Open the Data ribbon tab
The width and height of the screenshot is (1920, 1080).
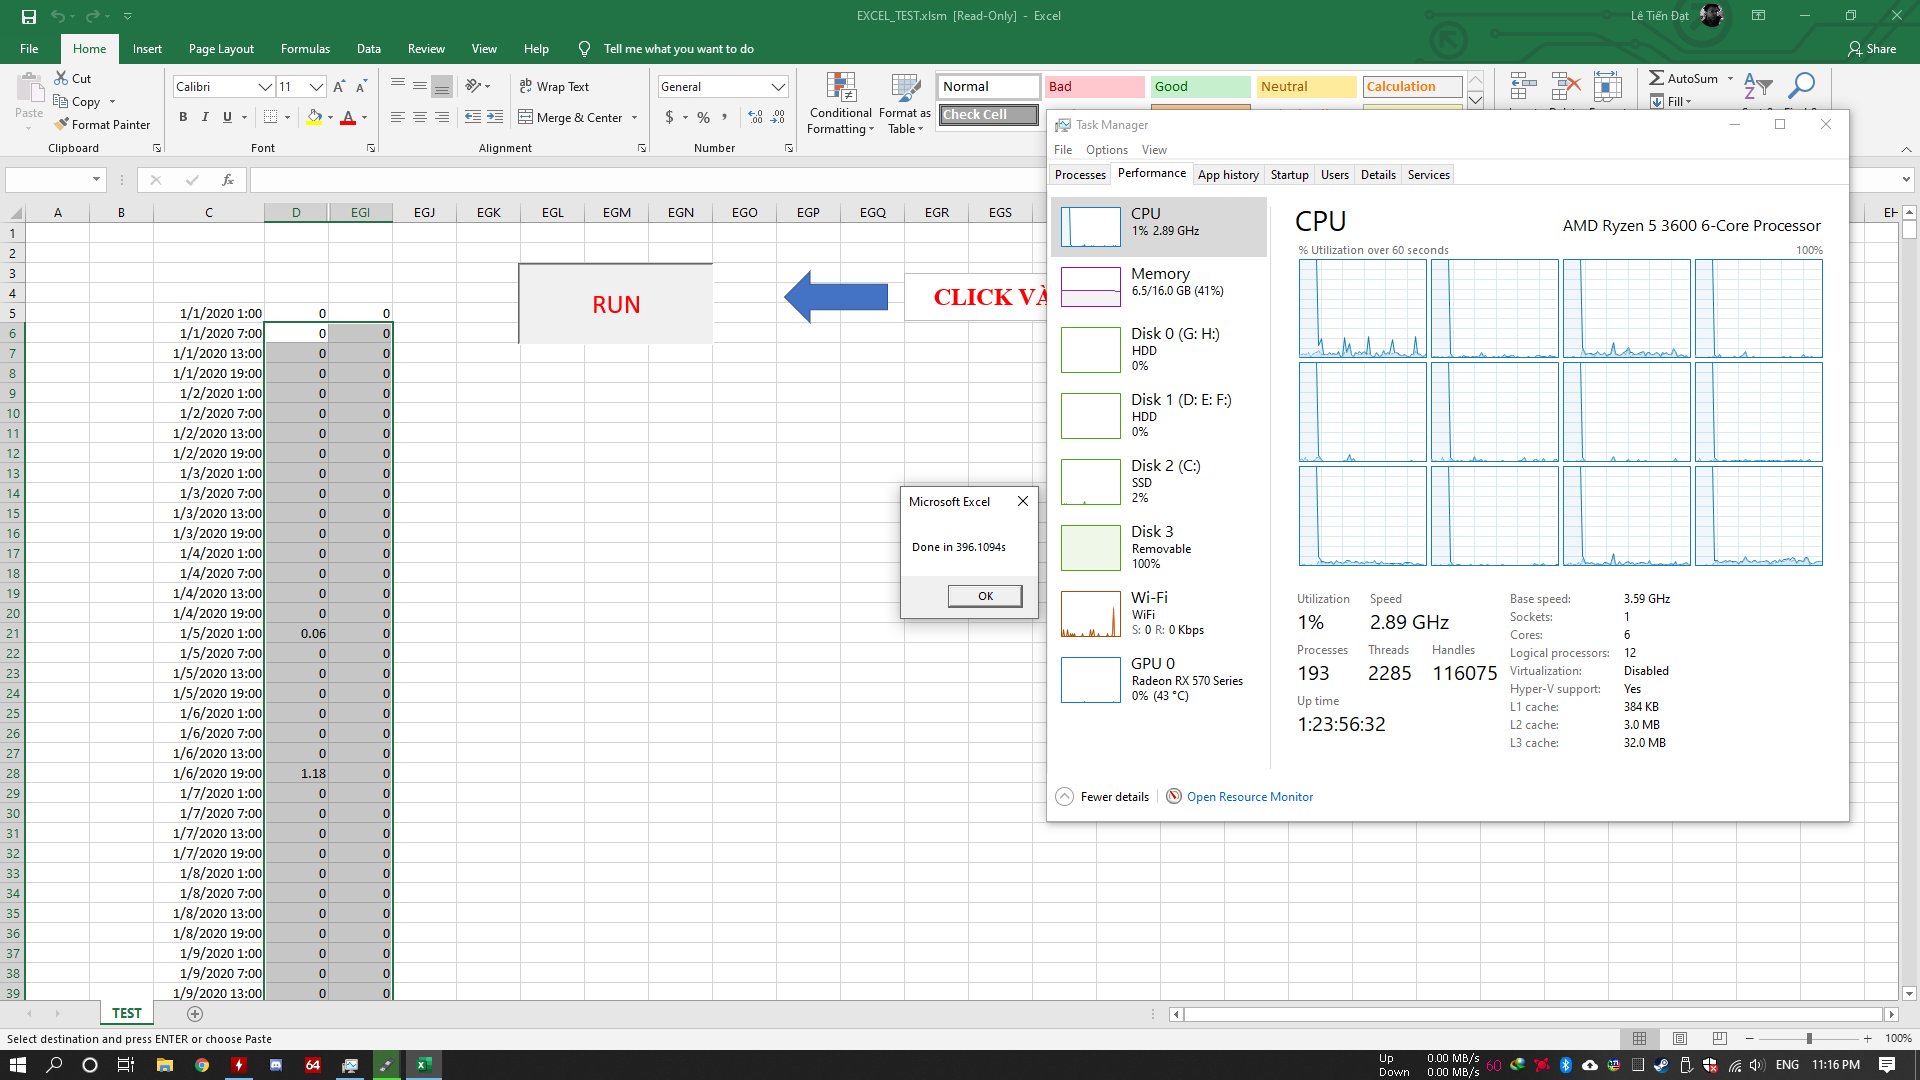tap(369, 48)
